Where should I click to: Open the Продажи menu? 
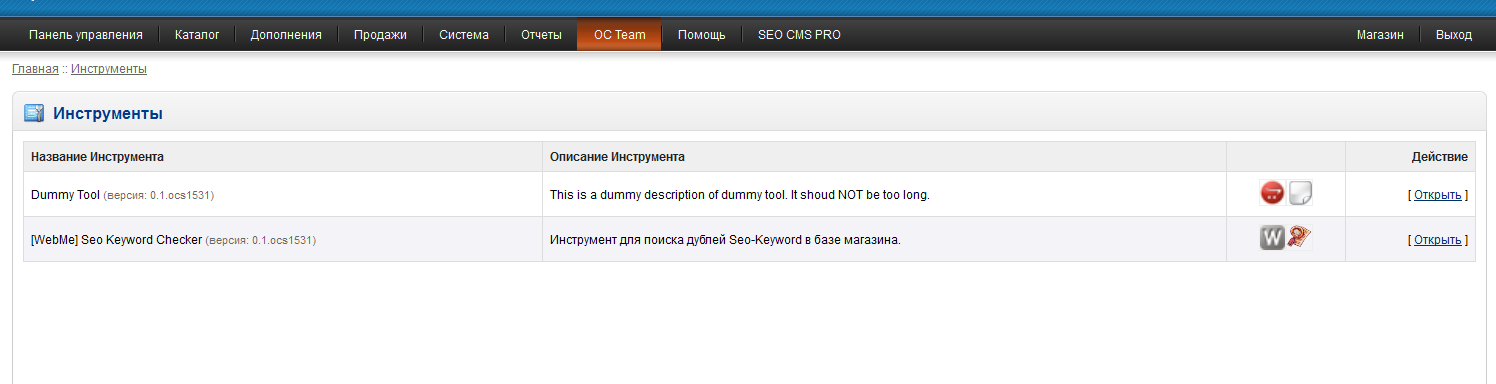pos(380,35)
